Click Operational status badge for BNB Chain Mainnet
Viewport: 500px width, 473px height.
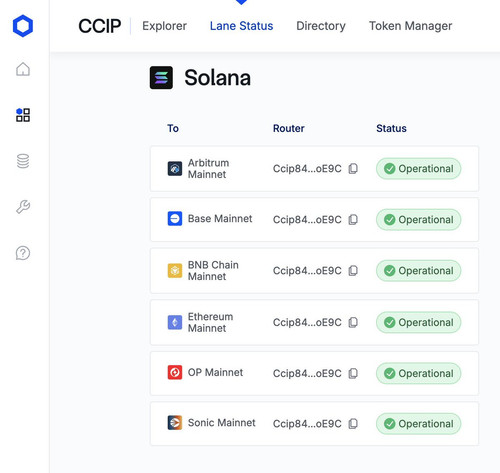pyautogui.click(x=419, y=271)
